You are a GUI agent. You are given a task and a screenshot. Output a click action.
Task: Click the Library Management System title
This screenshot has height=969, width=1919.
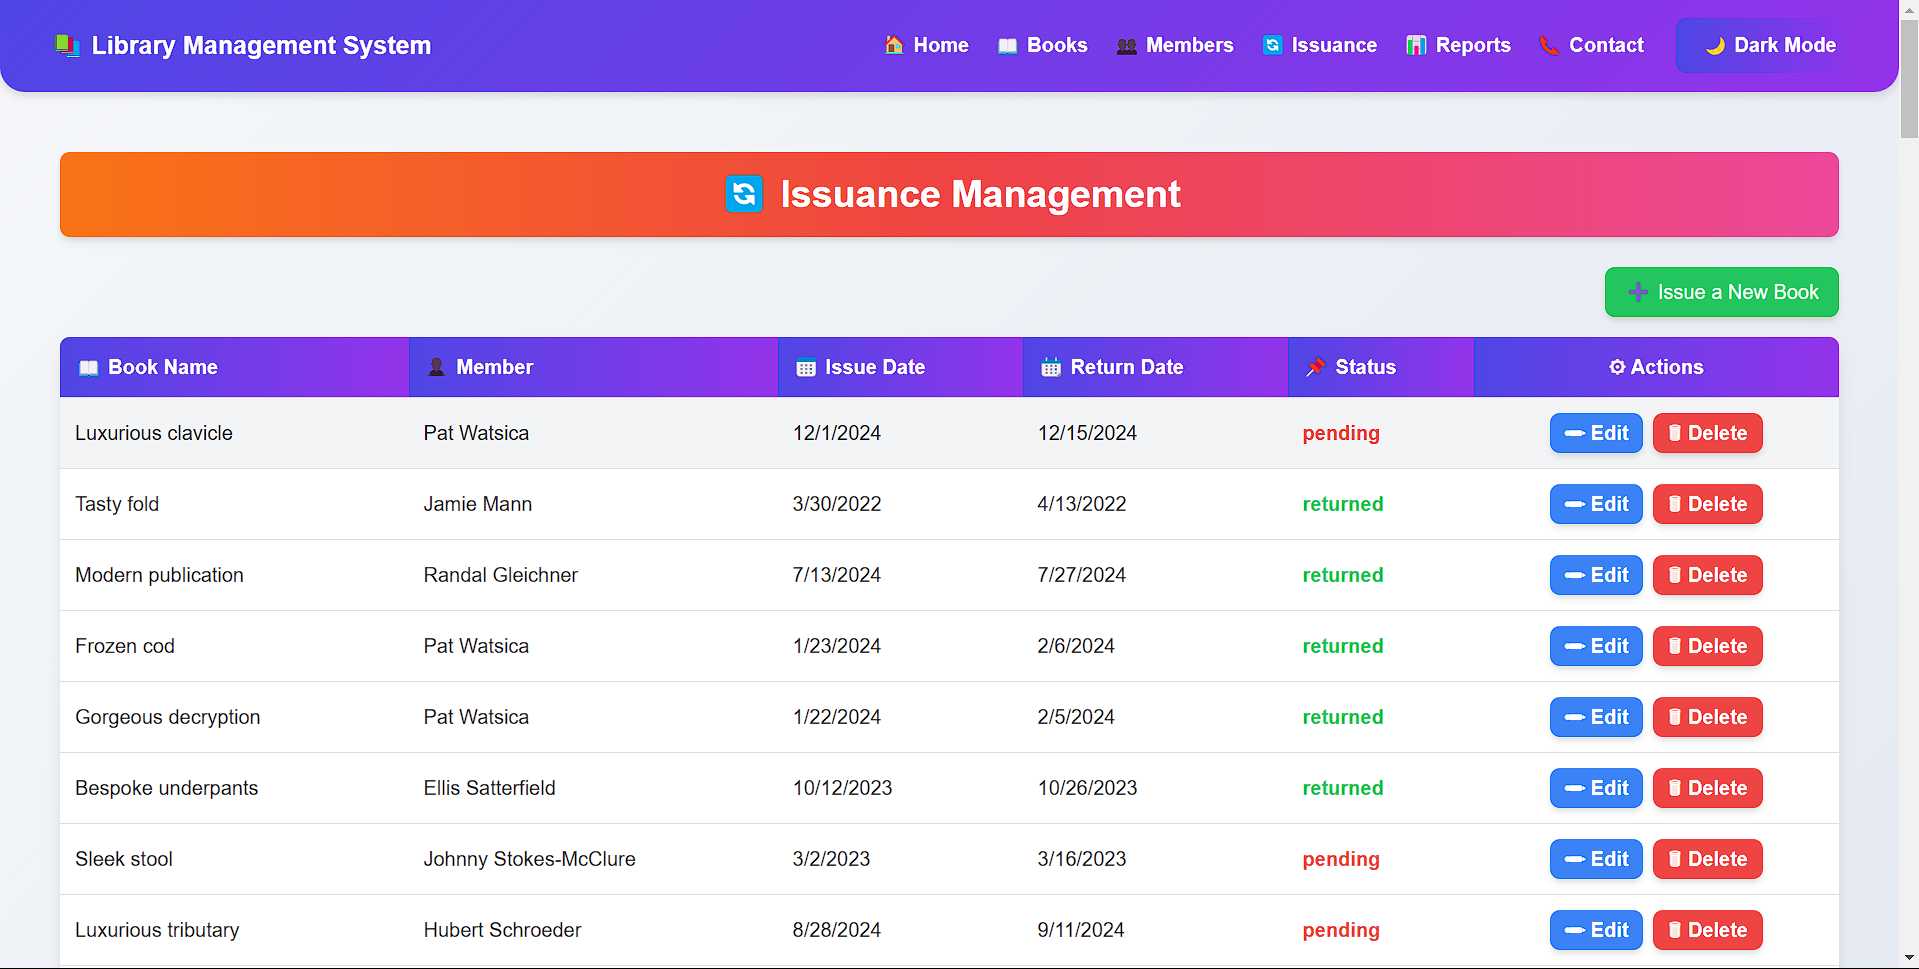pyautogui.click(x=261, y=46)
